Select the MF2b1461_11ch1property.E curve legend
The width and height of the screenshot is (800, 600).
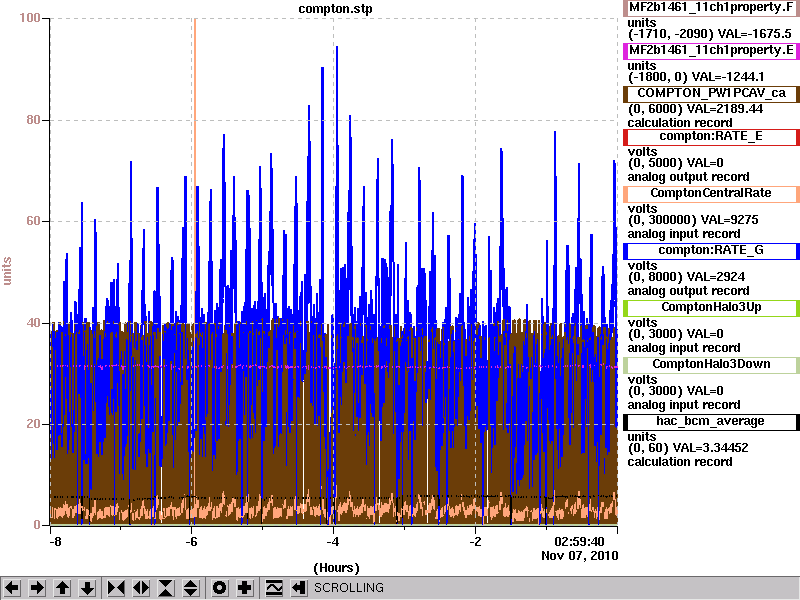pyautogui.click(x=711, y=51)
